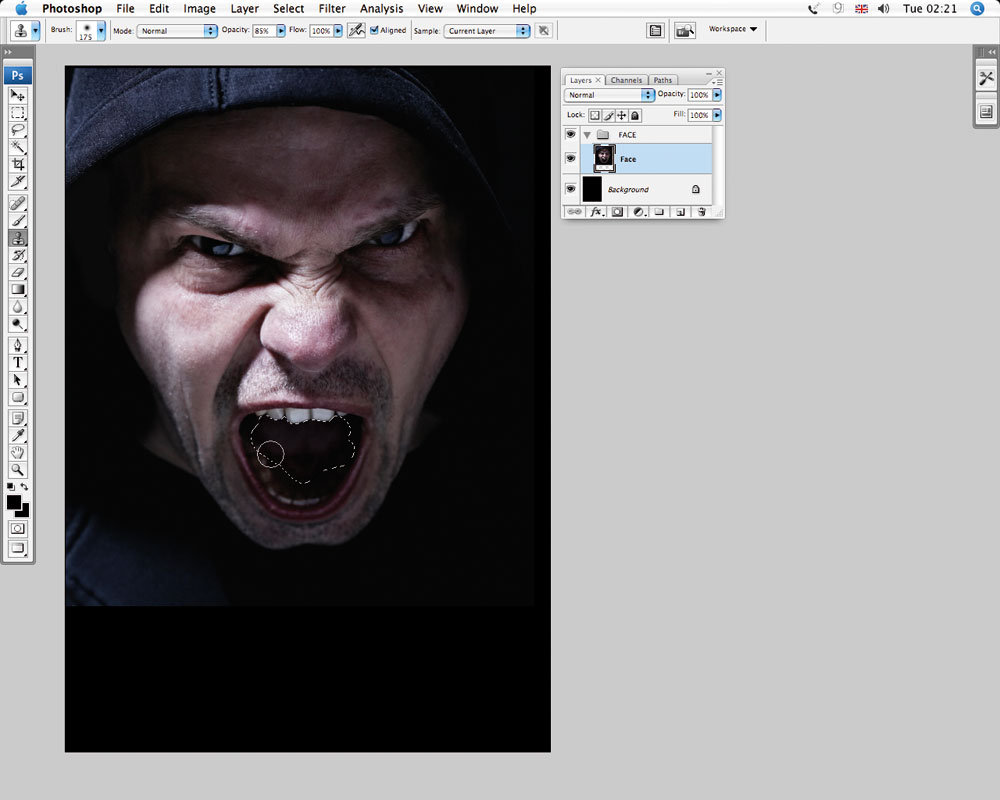Toggle visibility of the FACE group
The image size is (1000, 800).
pyautogui.click(x=571, y=134)
